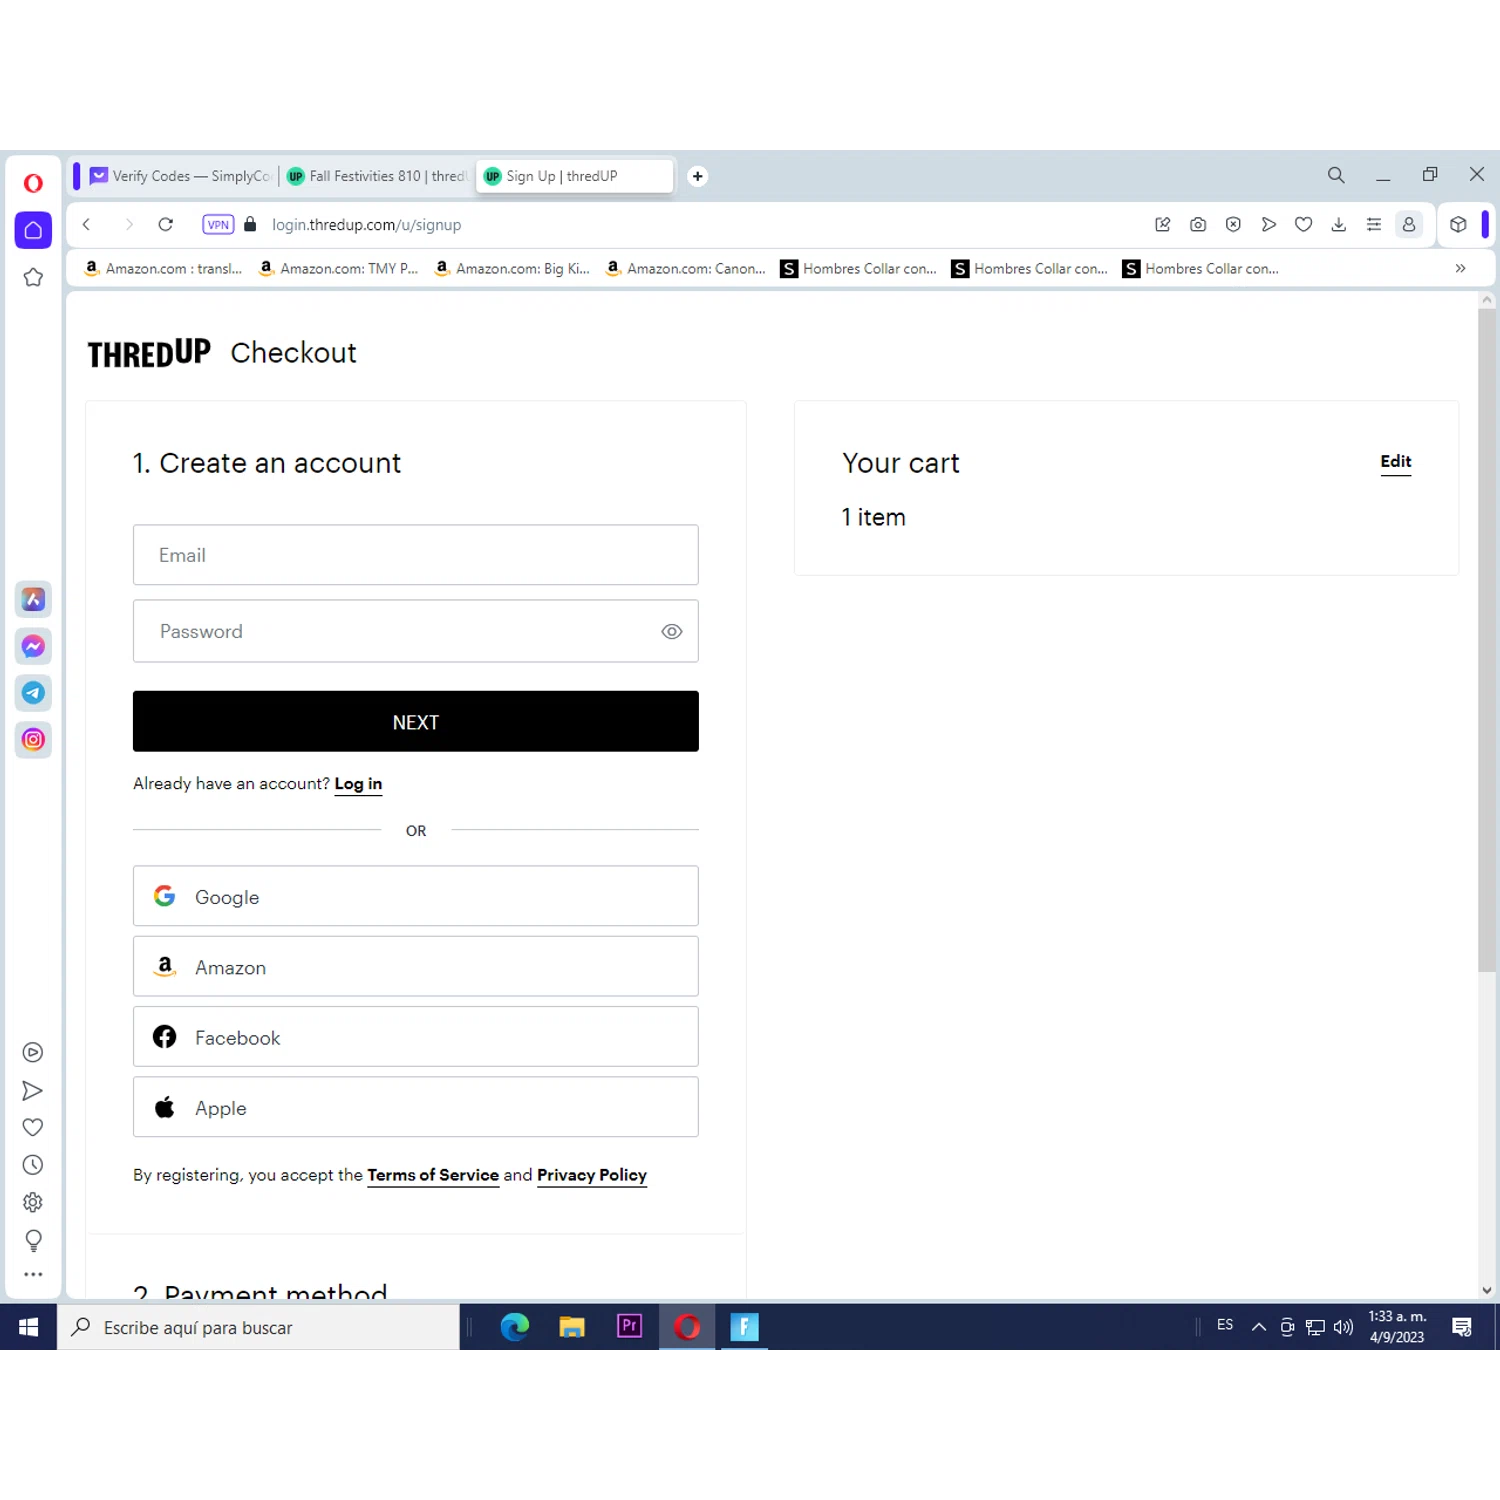Go back to previous page
This screenshot has width=1500, height=1500.
[87, 225]
